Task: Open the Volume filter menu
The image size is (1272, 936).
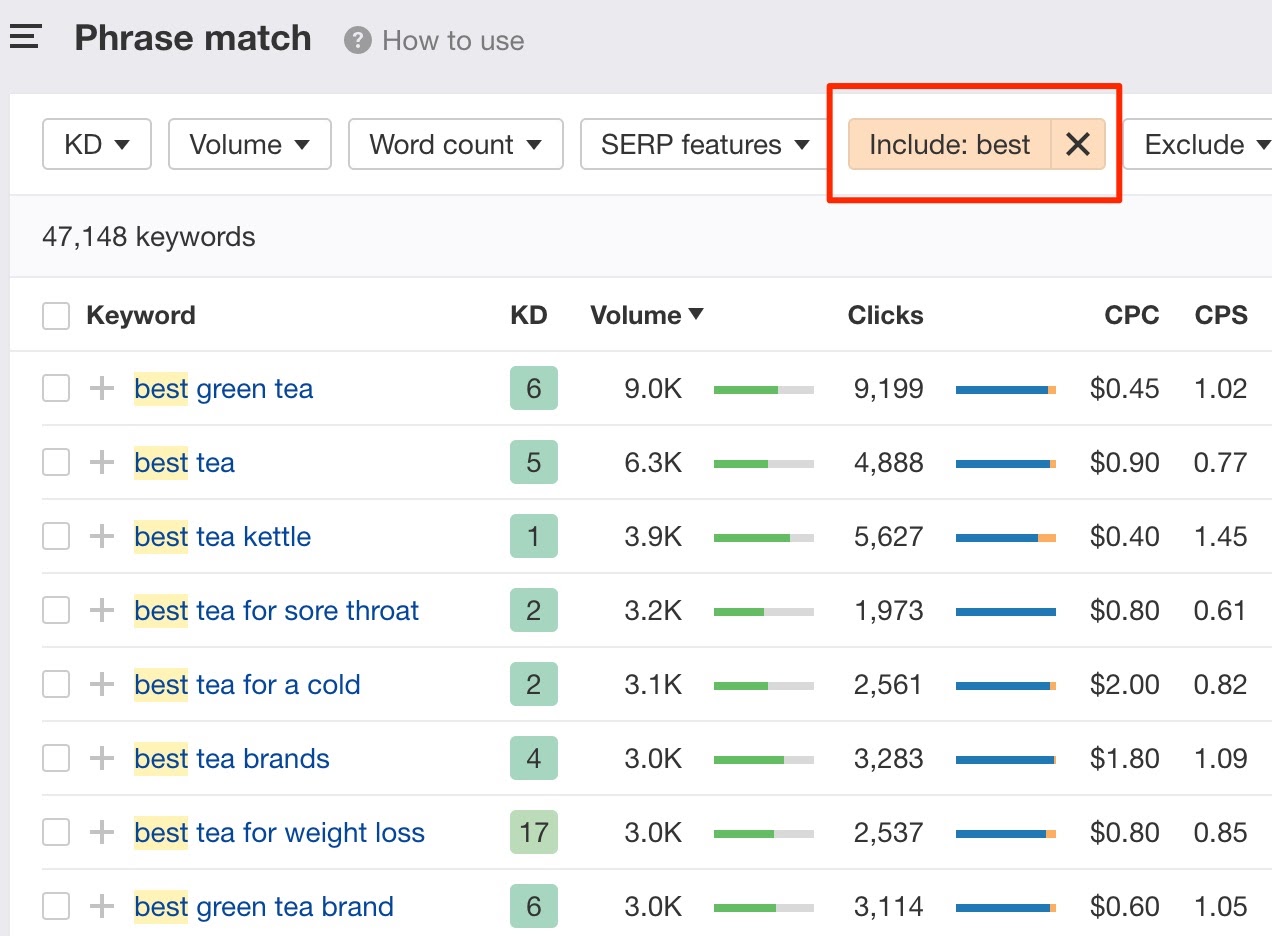Action: 249,144
